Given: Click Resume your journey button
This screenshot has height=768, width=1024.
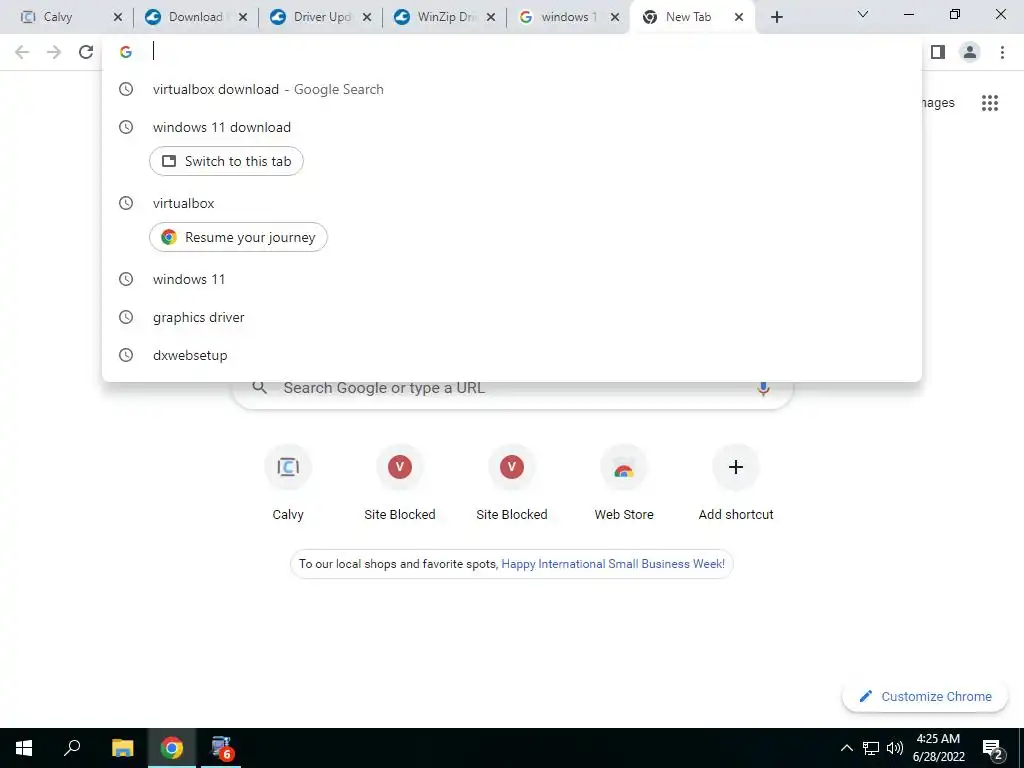Looking at the screenshot, I should (238, 237).
